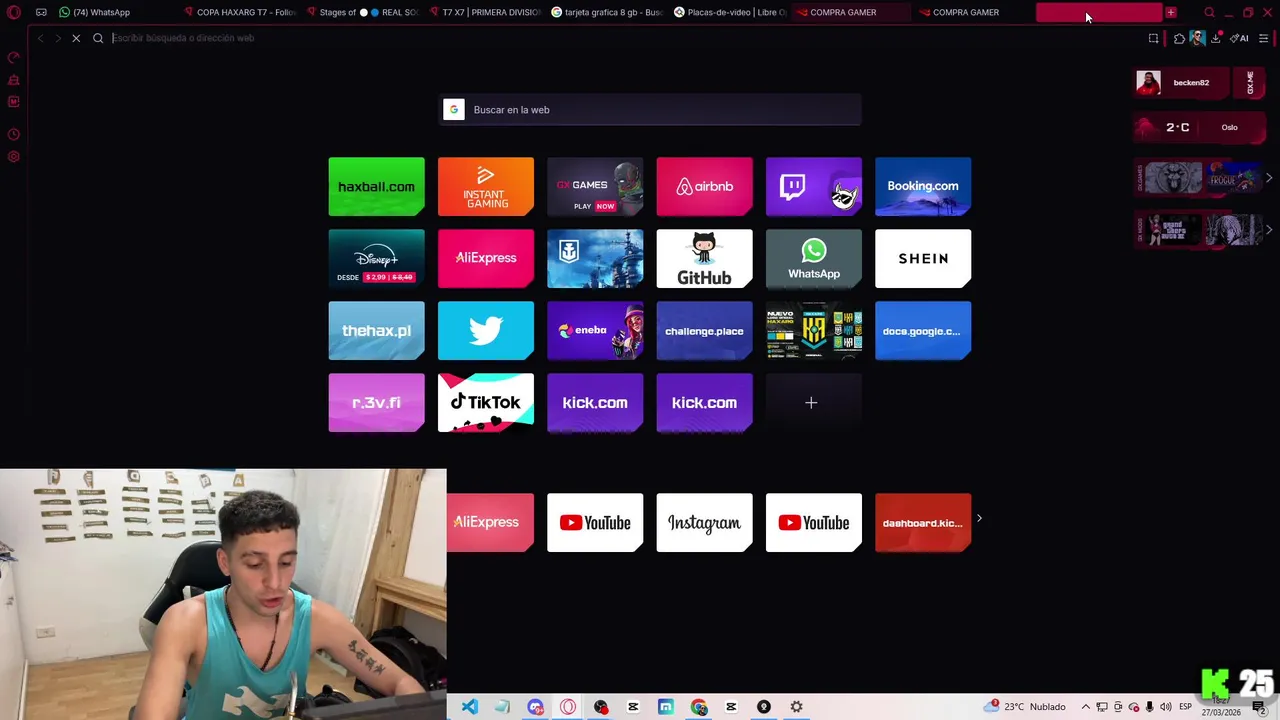This screenshot has height=720, width=1280.
Task: Open Google Chrome from the taskbar
Action: [699, 707]
